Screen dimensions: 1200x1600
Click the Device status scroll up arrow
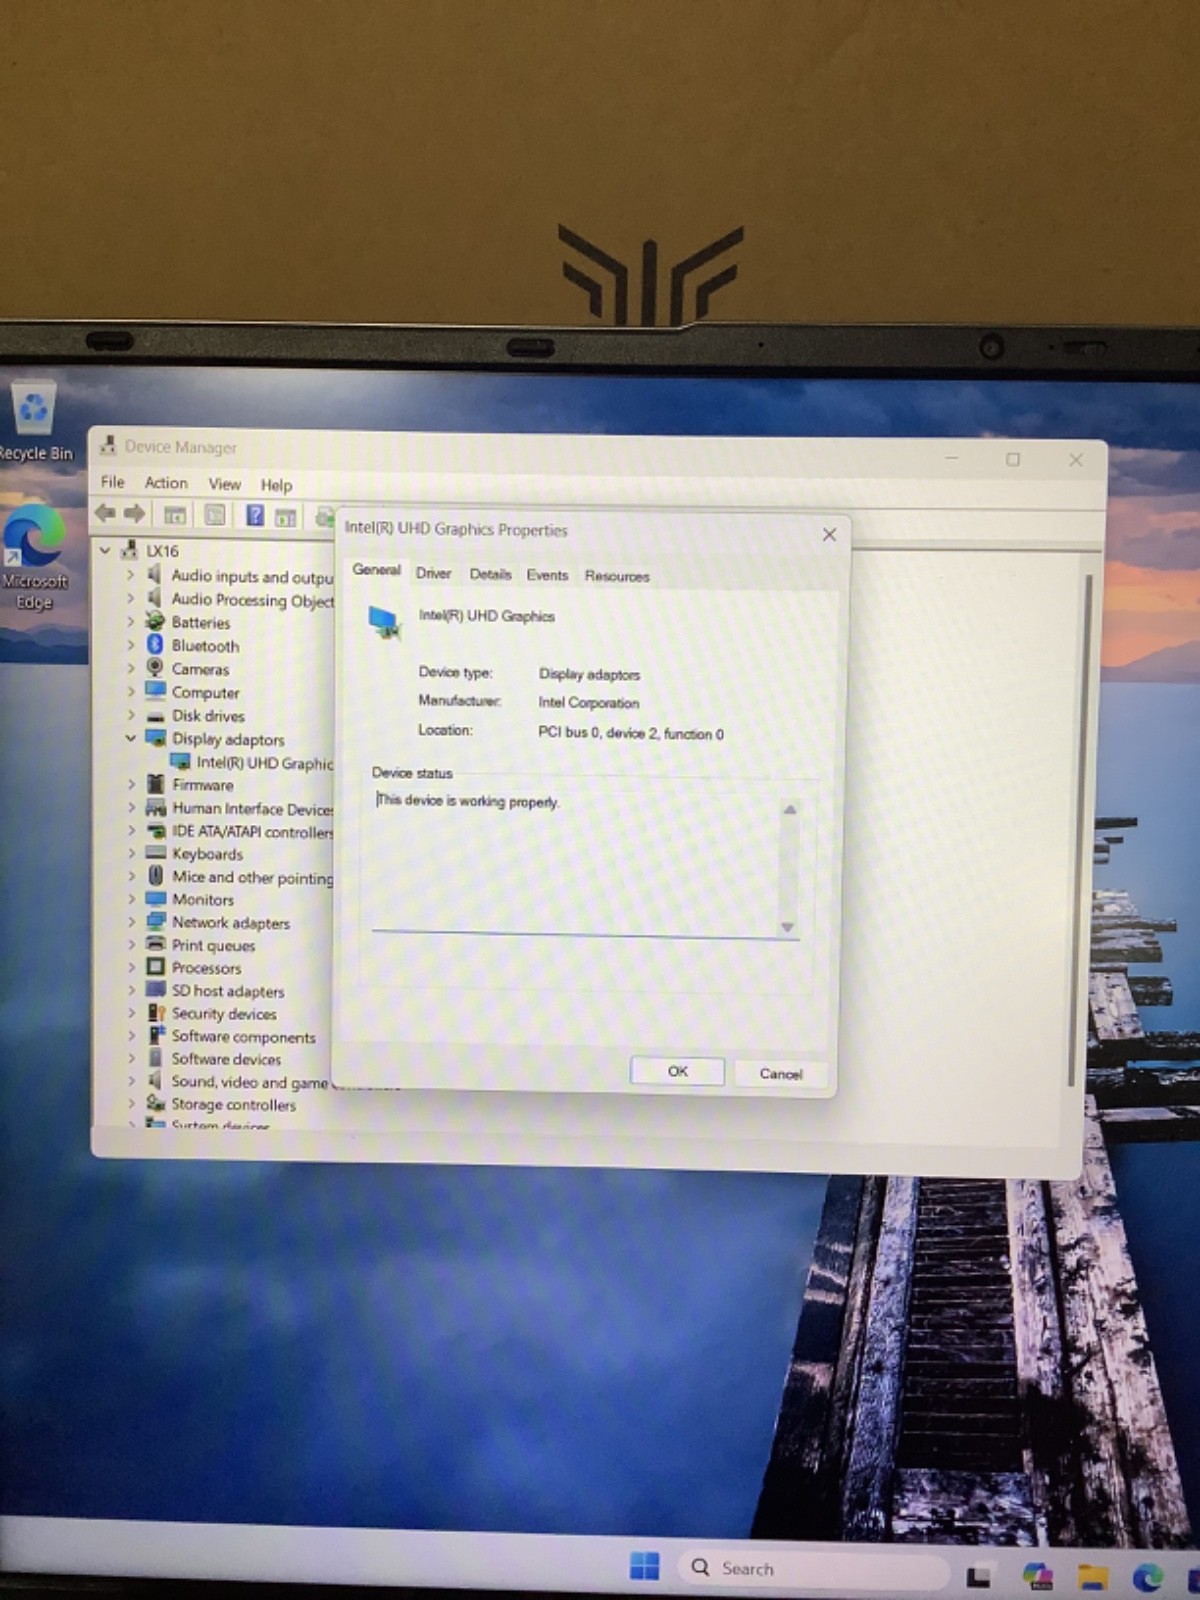tap(789, 809)
